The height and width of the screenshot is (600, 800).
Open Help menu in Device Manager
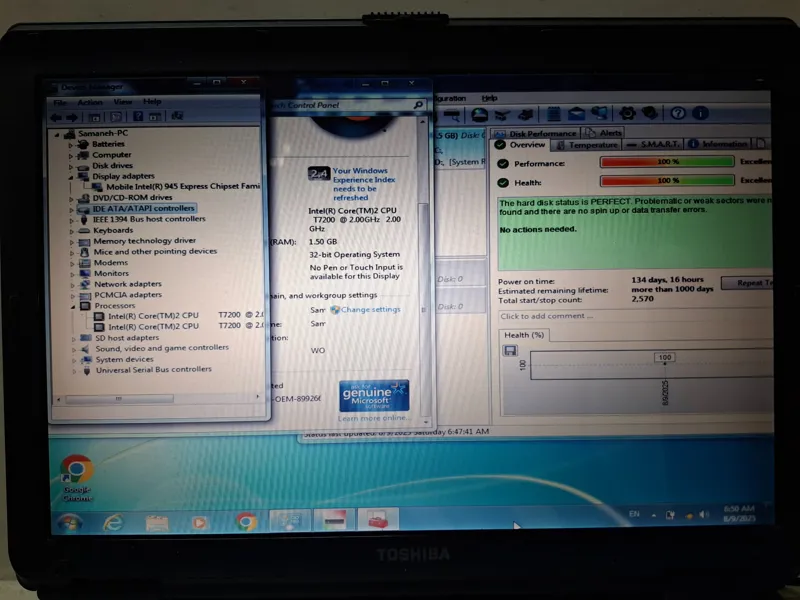coord(152,102)
